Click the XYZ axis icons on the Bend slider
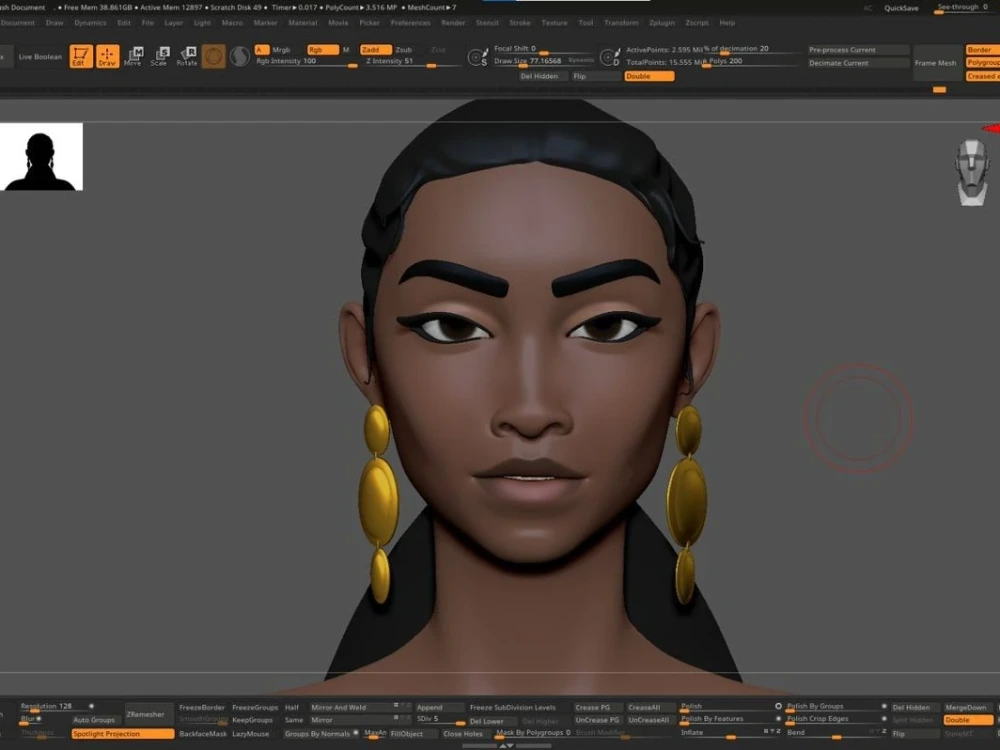This screenshot has height=750, width=1000. 879,732
